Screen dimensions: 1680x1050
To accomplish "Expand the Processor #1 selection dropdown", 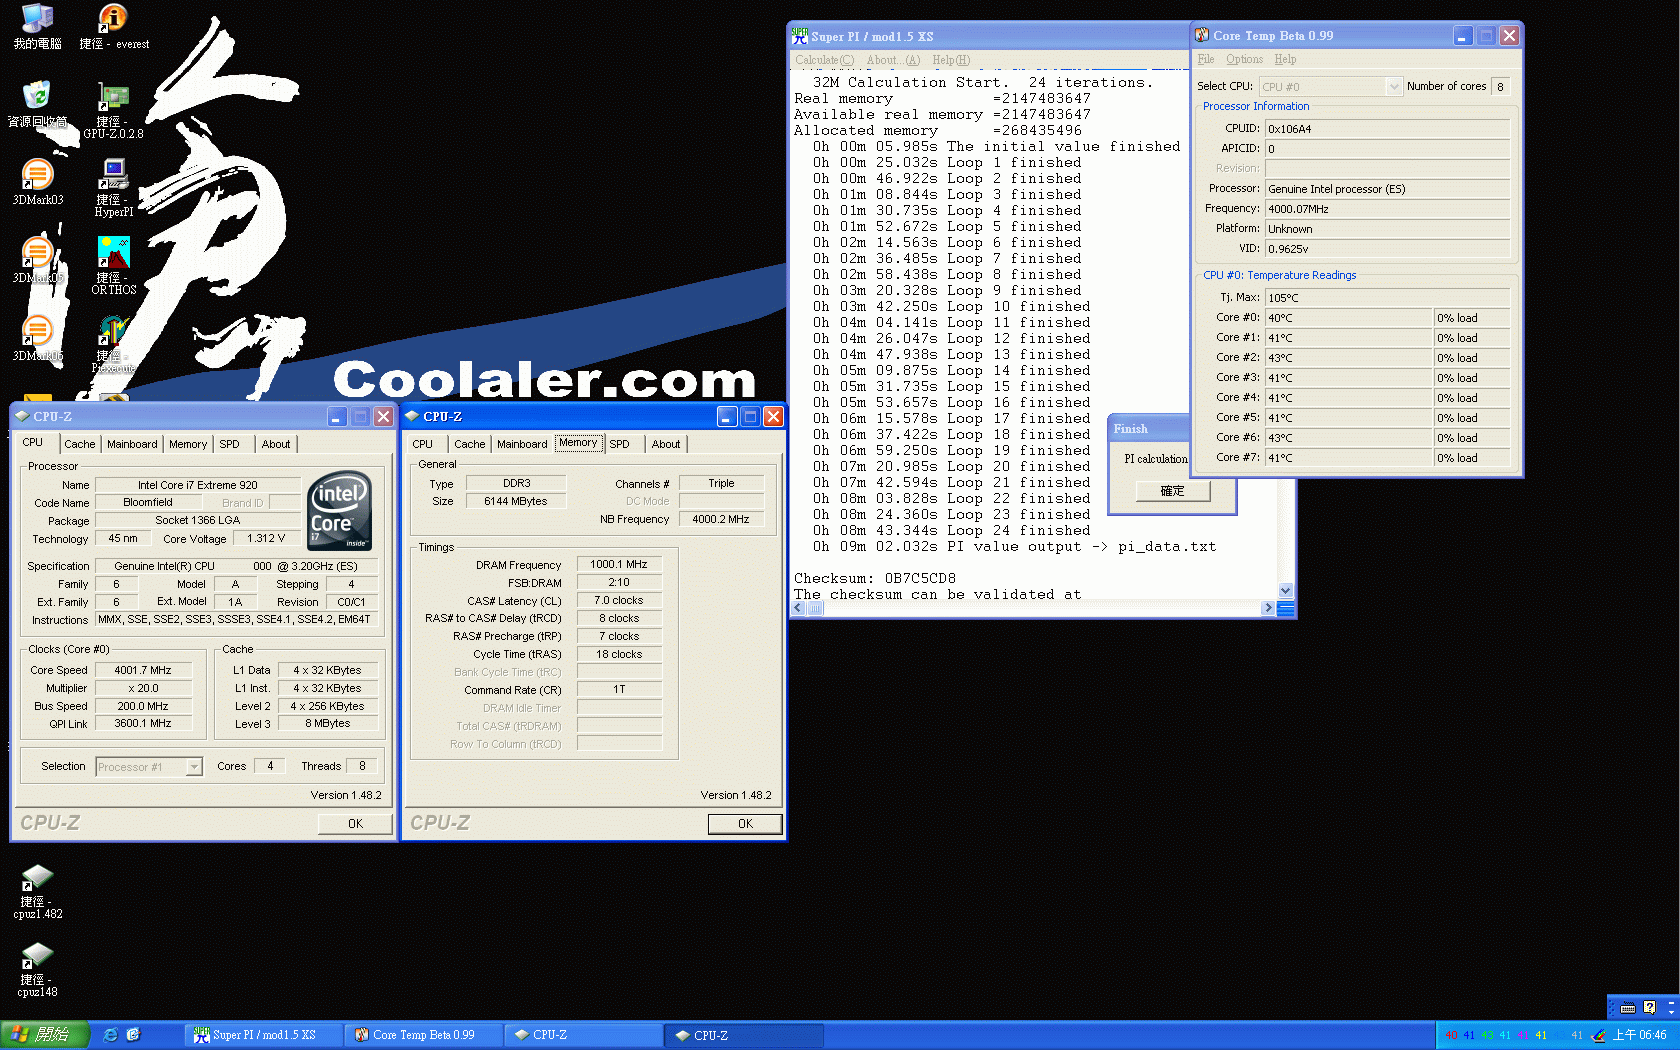I will coord(194,767).
